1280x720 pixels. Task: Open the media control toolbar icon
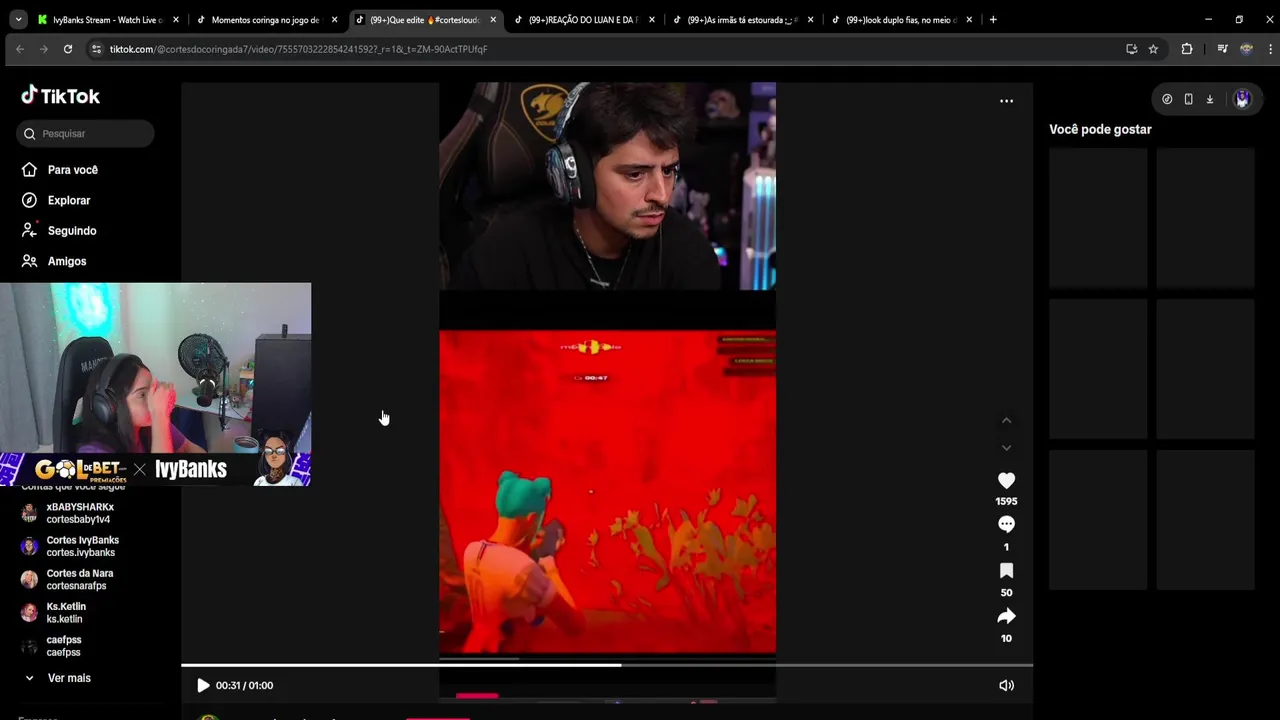pyautogui.click(x=1222, y=49)
